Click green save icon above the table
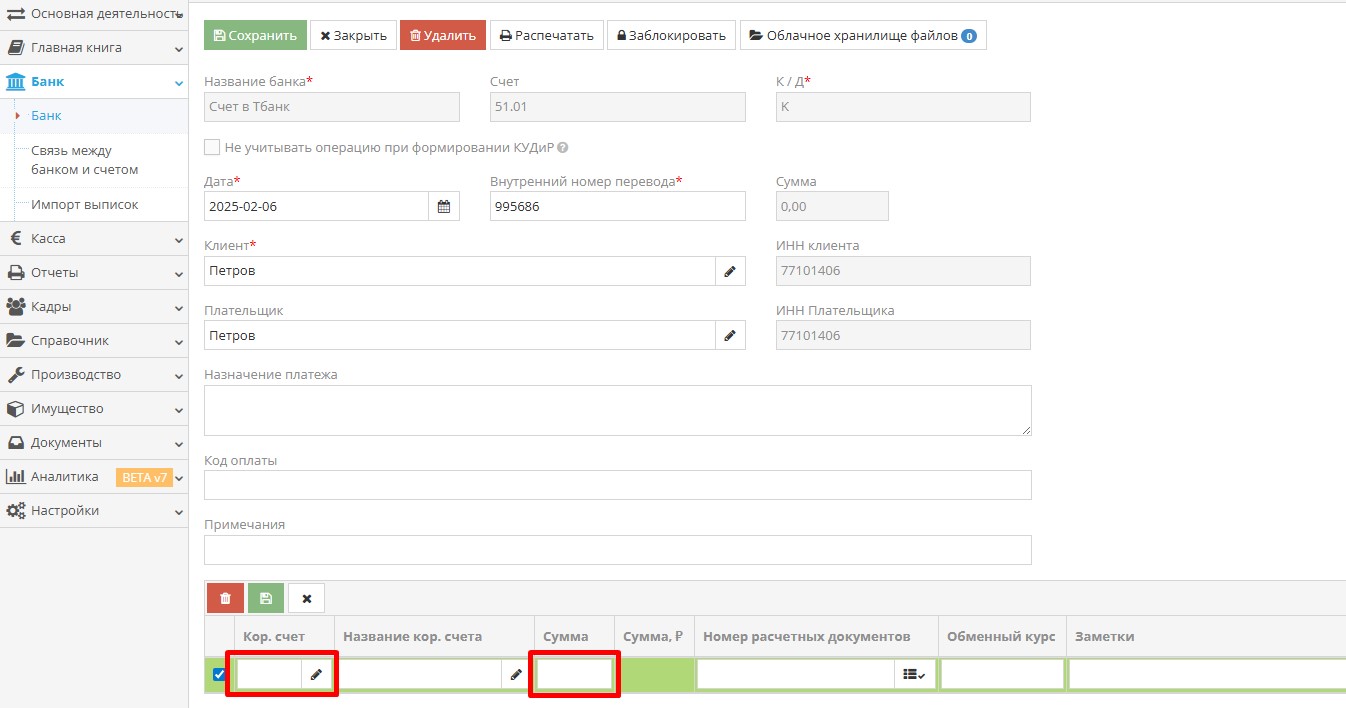The width and height of the screenshot is (1346, 708). [266, 598]
